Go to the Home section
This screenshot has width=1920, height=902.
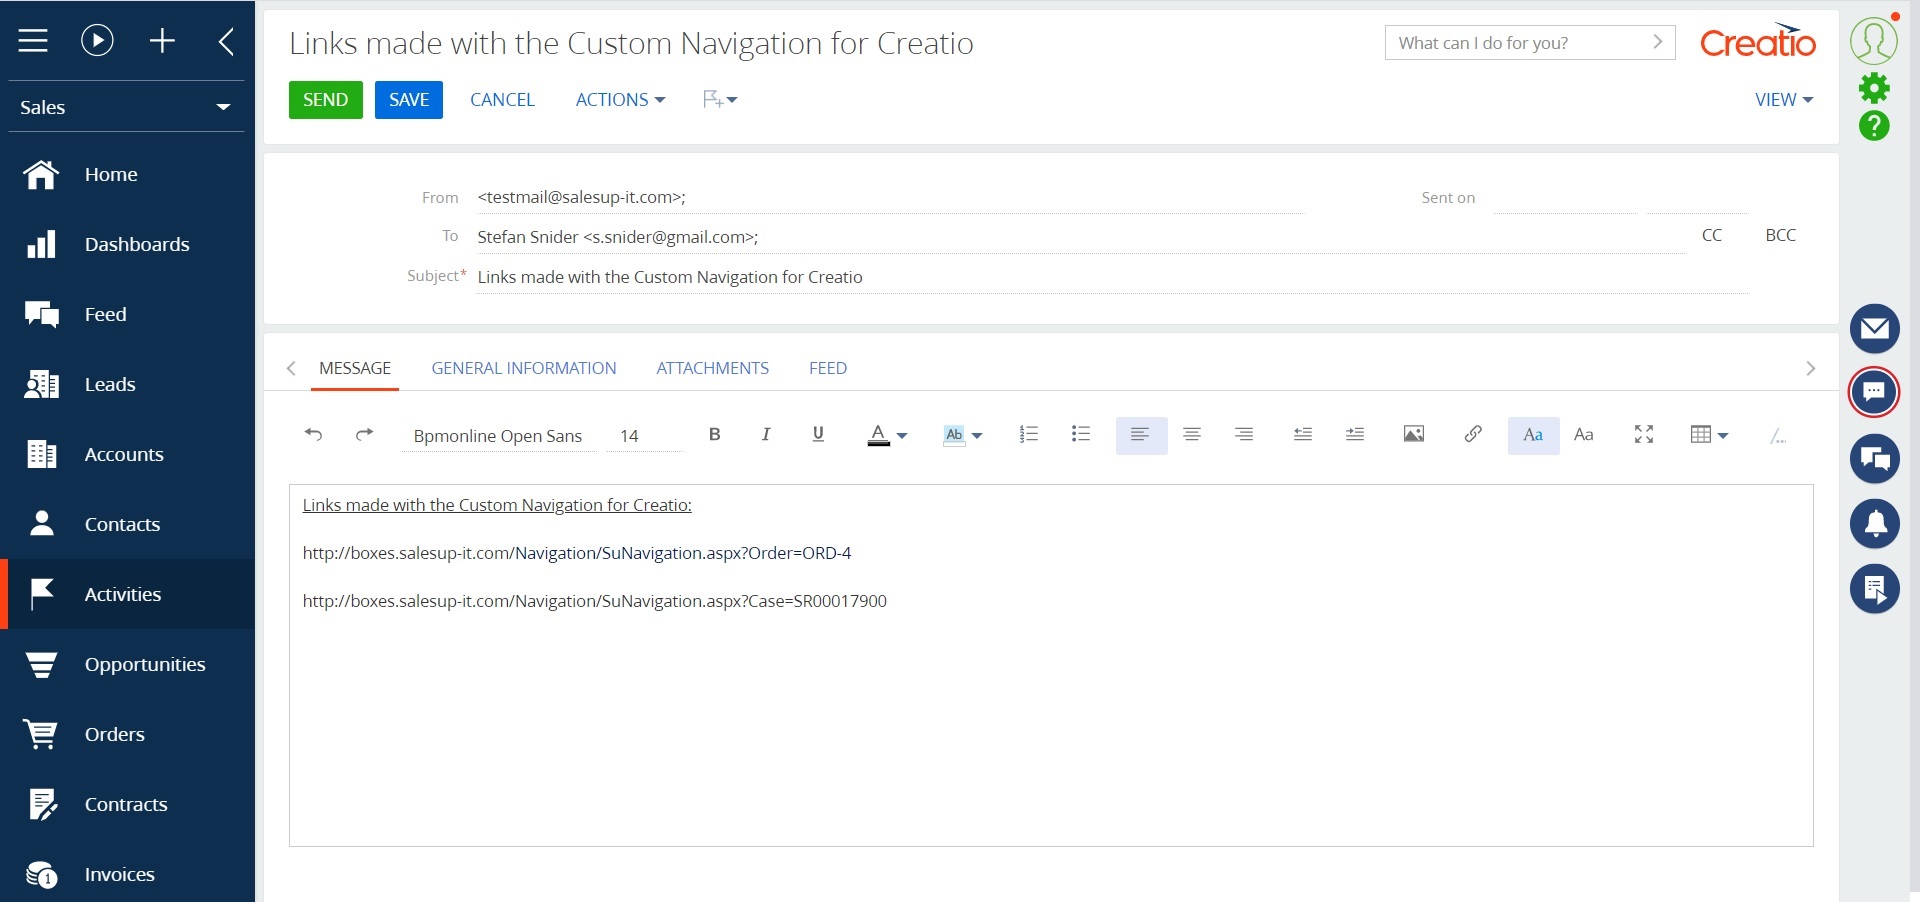click(127, 174)
